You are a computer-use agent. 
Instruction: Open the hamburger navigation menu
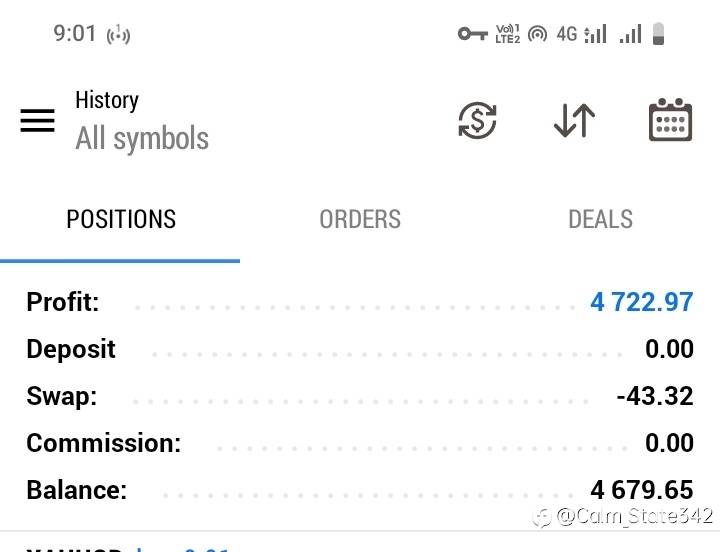[38, 121]
